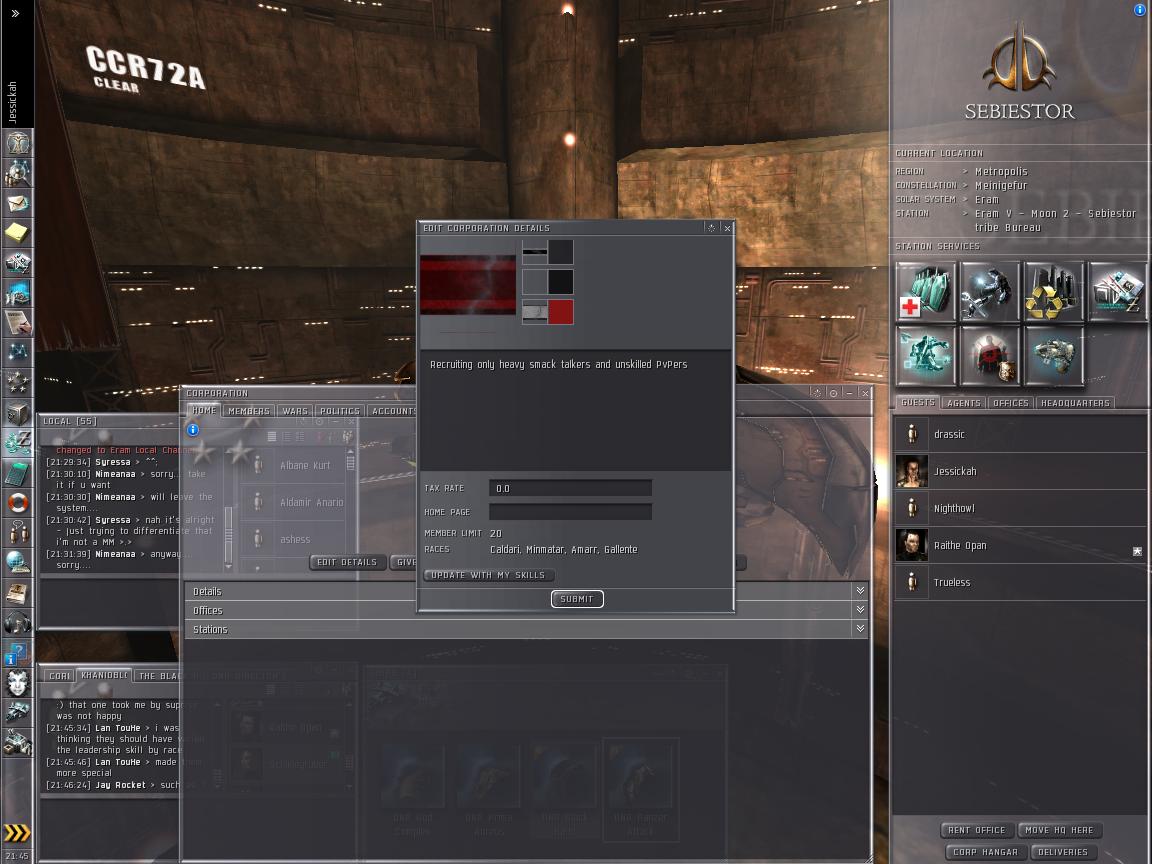
Task: Click the yellow chevrons undock icon
Action: click(x=17, y=832)
